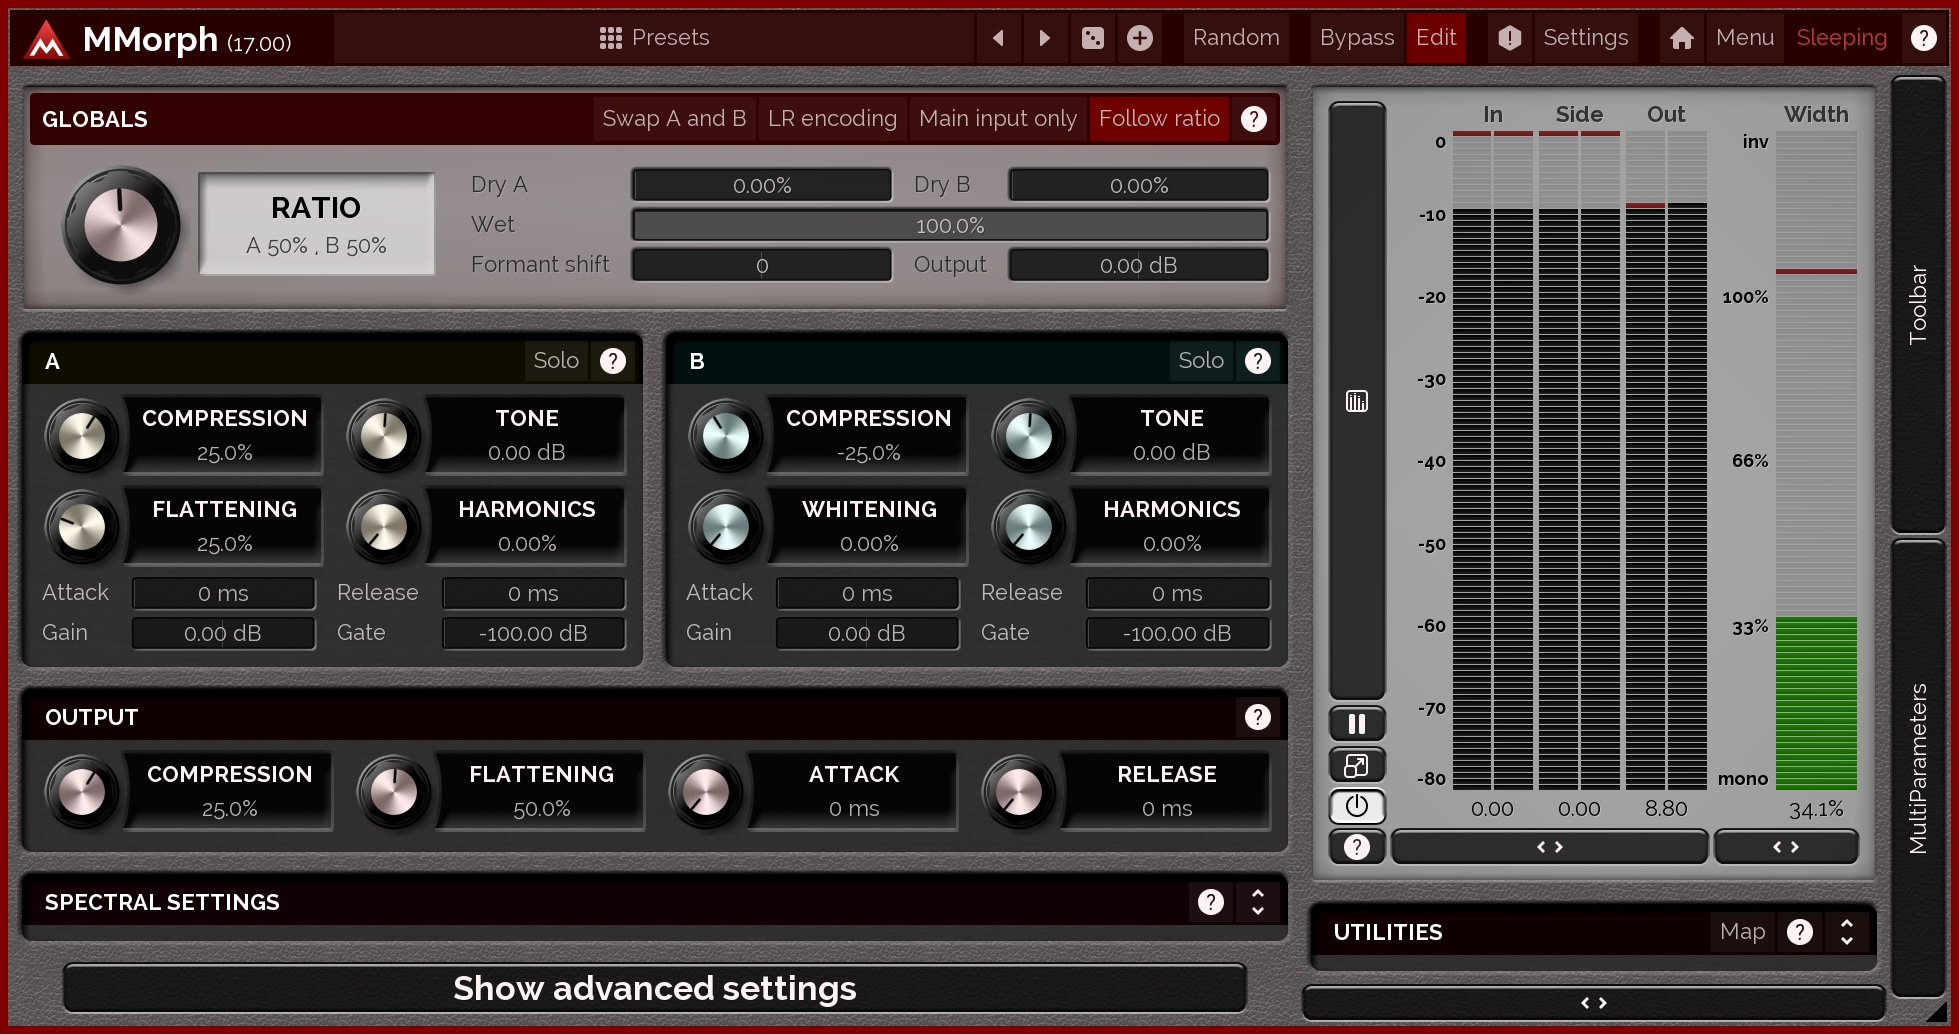Viewport: 1959px width, 1034px height.
Task: Click the previous preset arrow
Action: (998, 38)
